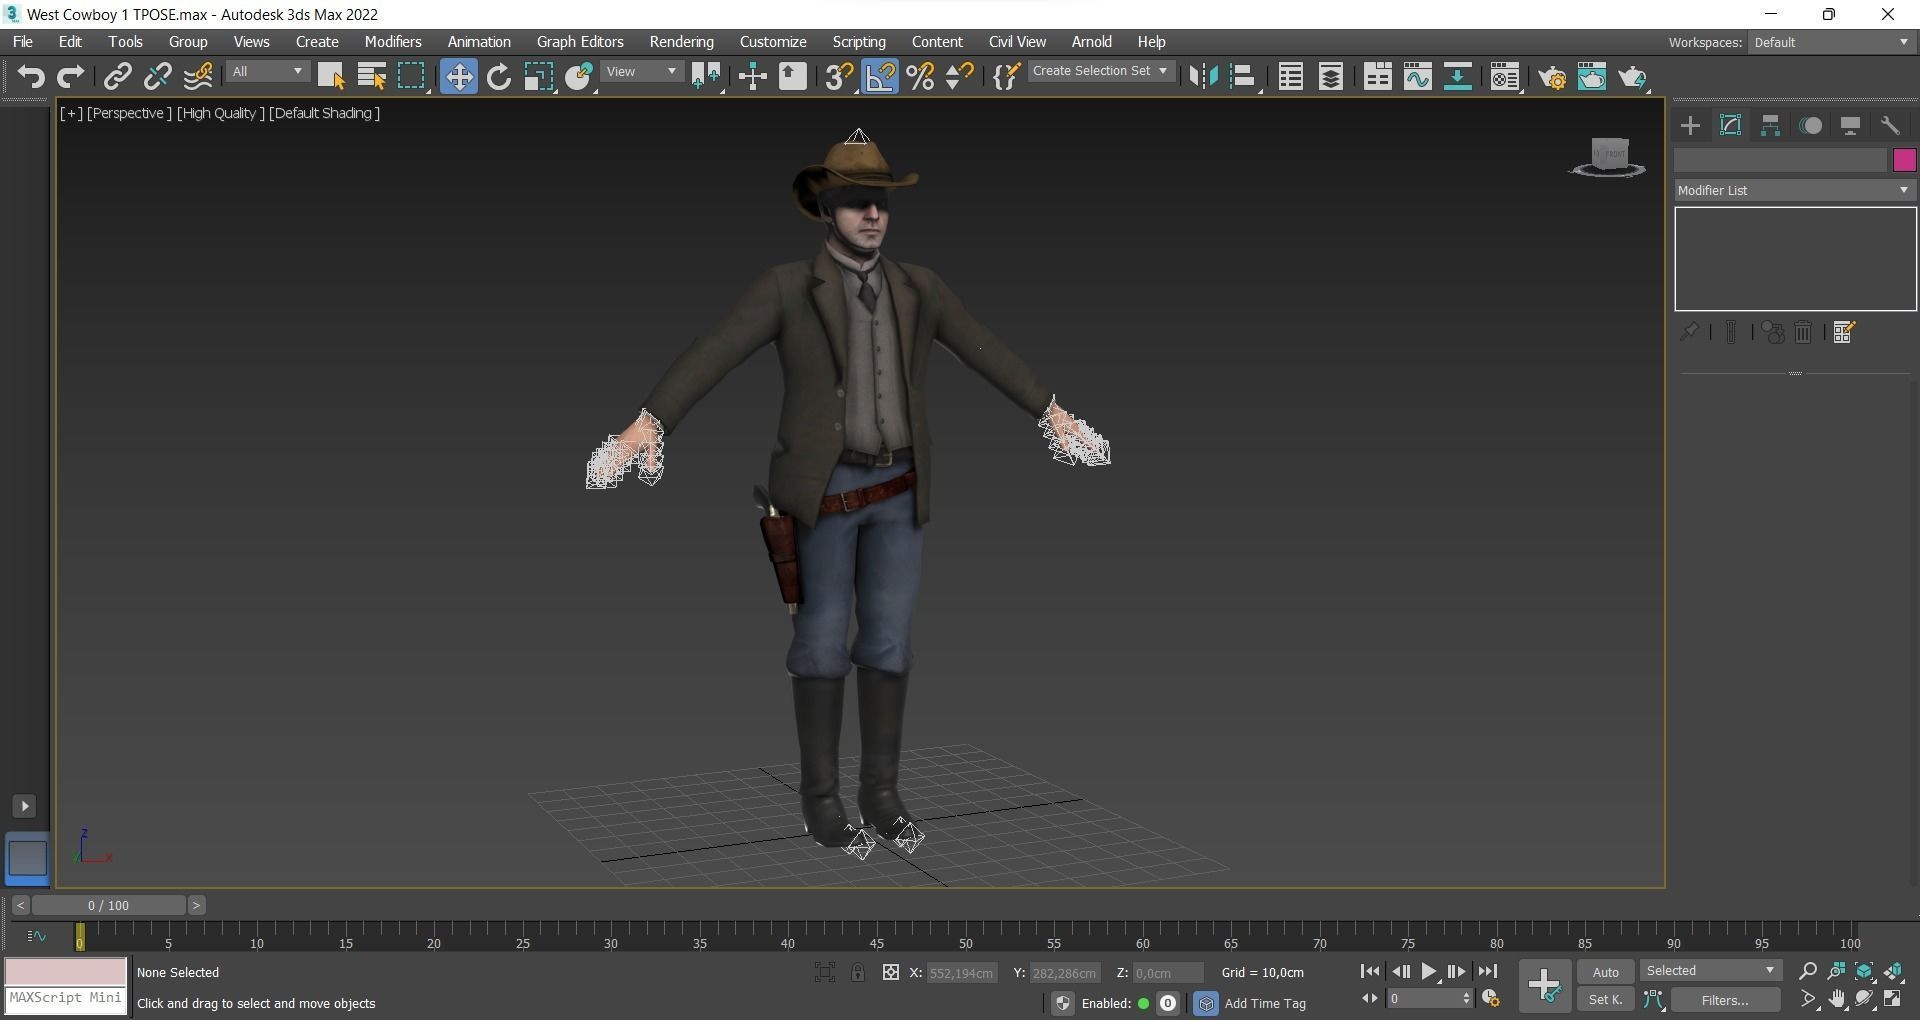1920x1020 pixels.
Task: Open the Rendering menu
Action: pos(681,42)
